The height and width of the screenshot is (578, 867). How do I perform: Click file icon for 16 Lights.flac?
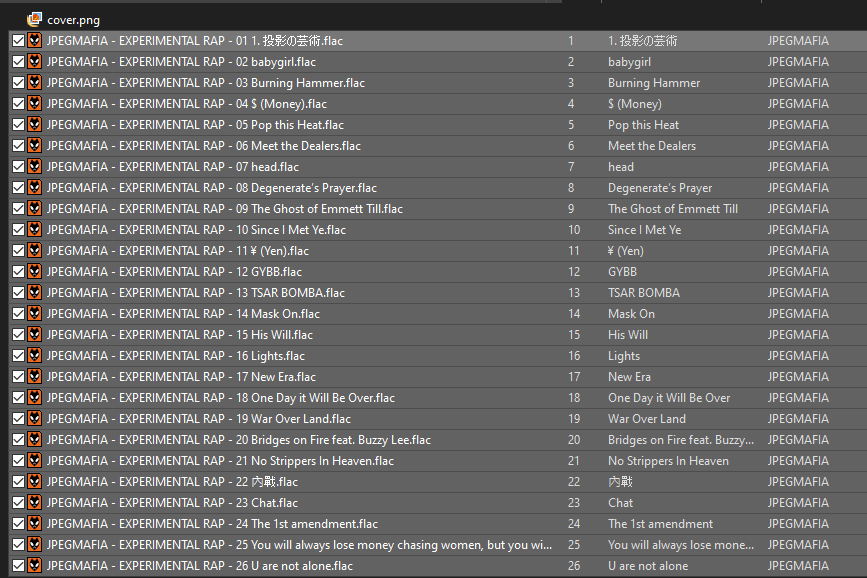pos(34,356)
